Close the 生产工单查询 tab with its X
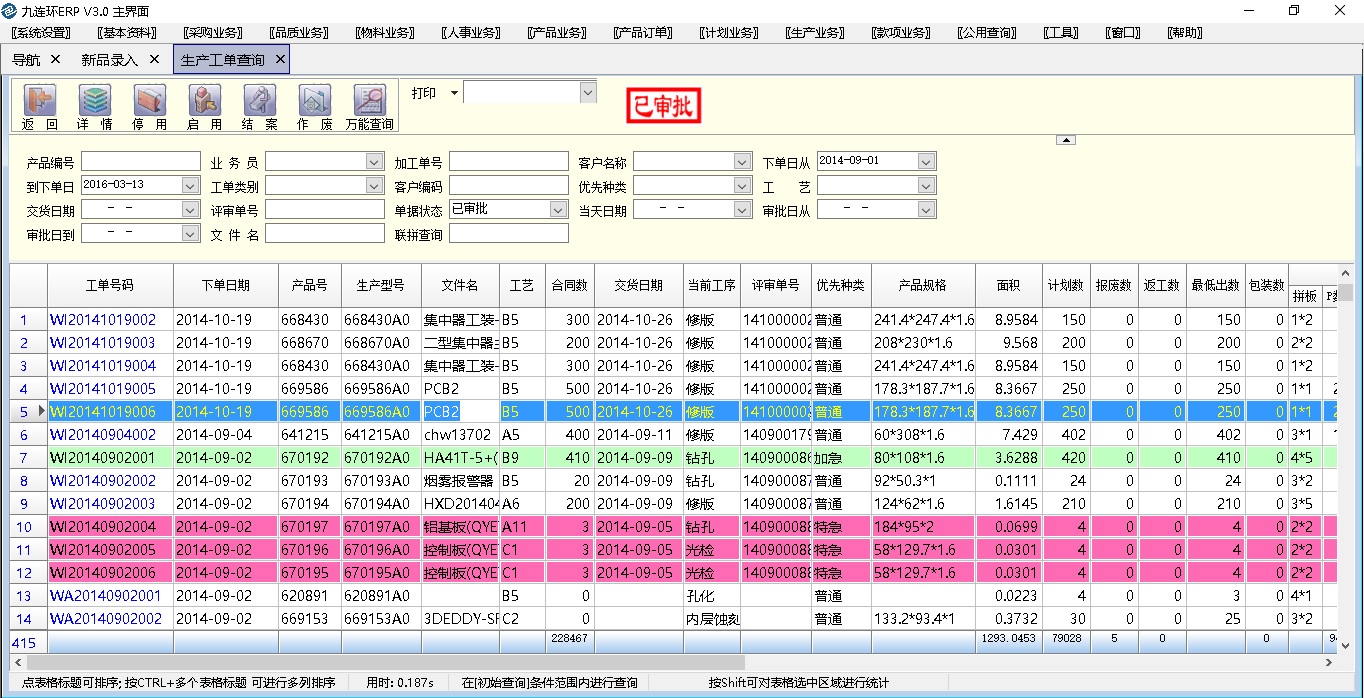This screenshot has height=698, width=1364. (x=280, y=59)
